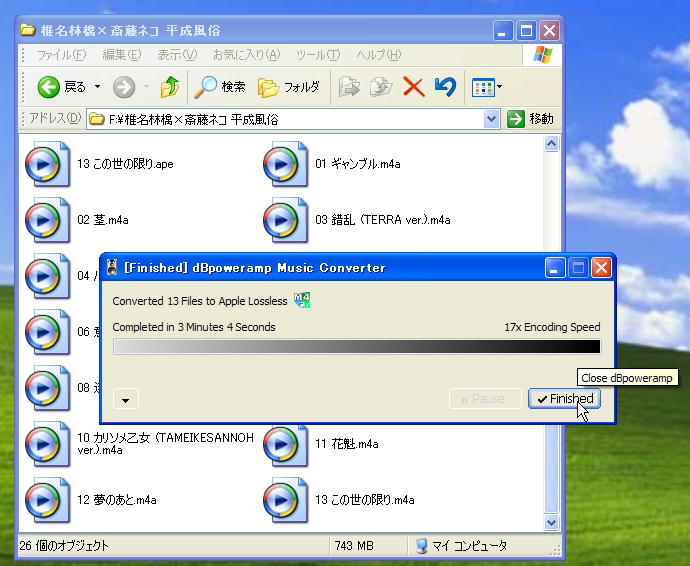Click the 12 夢のあと.m4a file name

coord(117,500)
